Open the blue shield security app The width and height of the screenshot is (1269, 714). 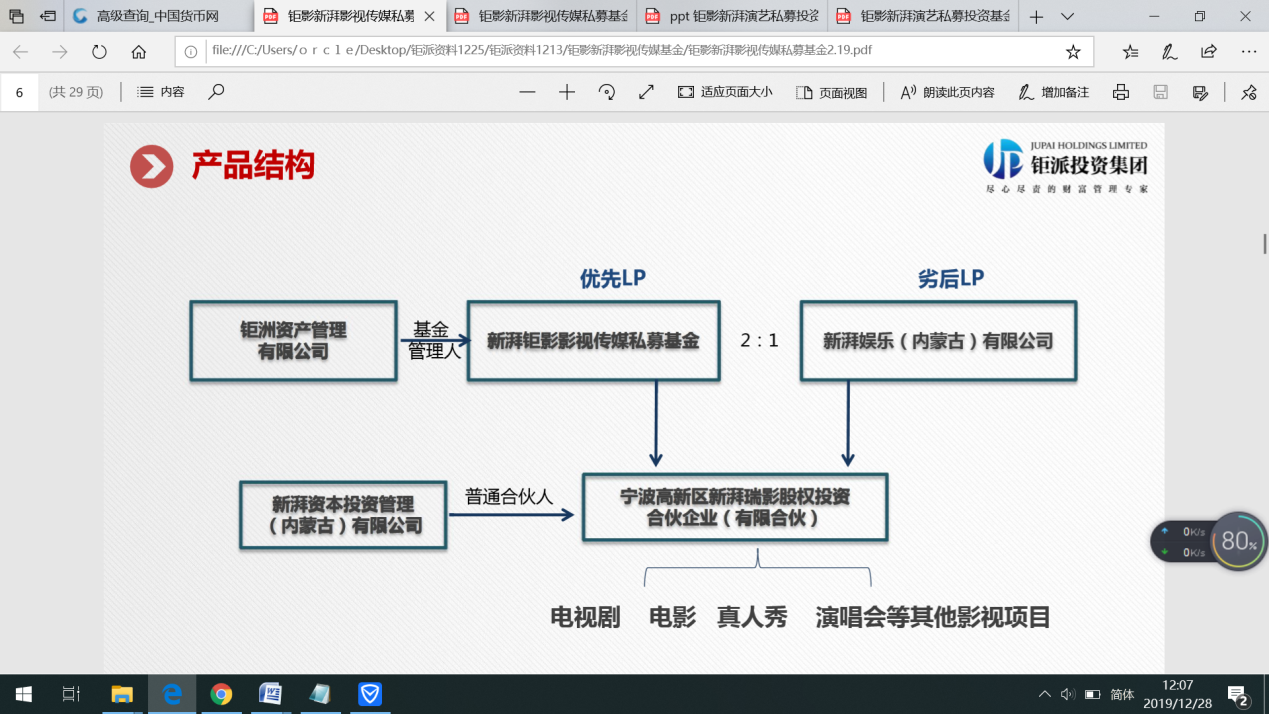tap(369, 694)
